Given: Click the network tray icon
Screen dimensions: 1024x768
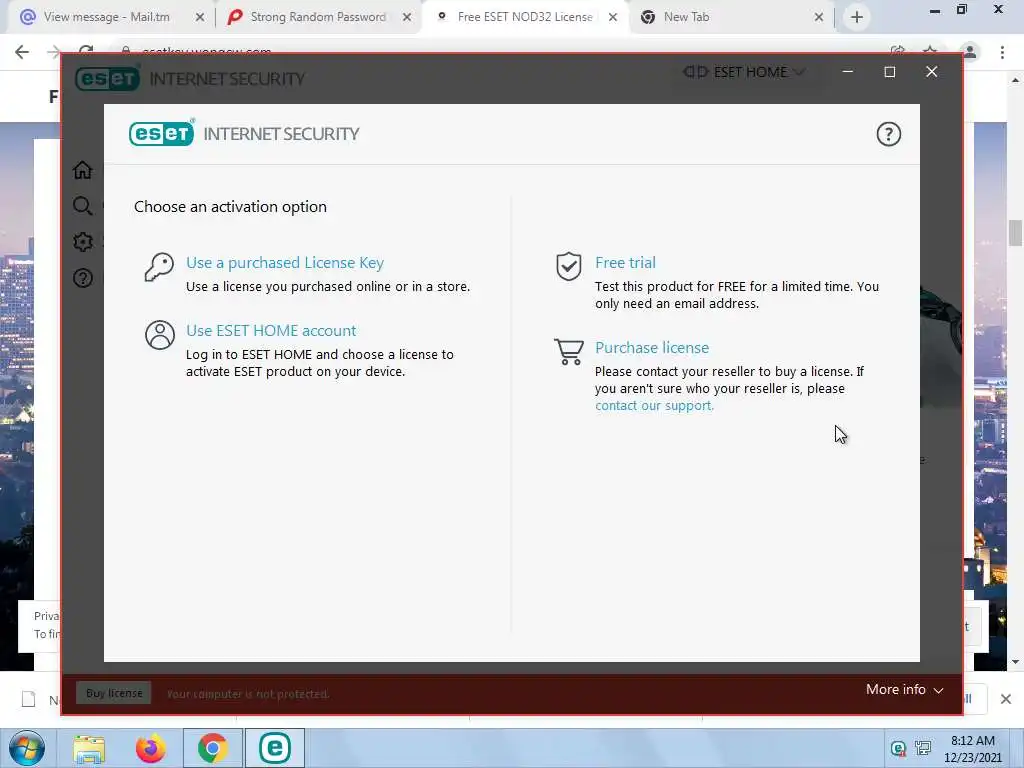Looking at the screenshot, I should point(923,748).
